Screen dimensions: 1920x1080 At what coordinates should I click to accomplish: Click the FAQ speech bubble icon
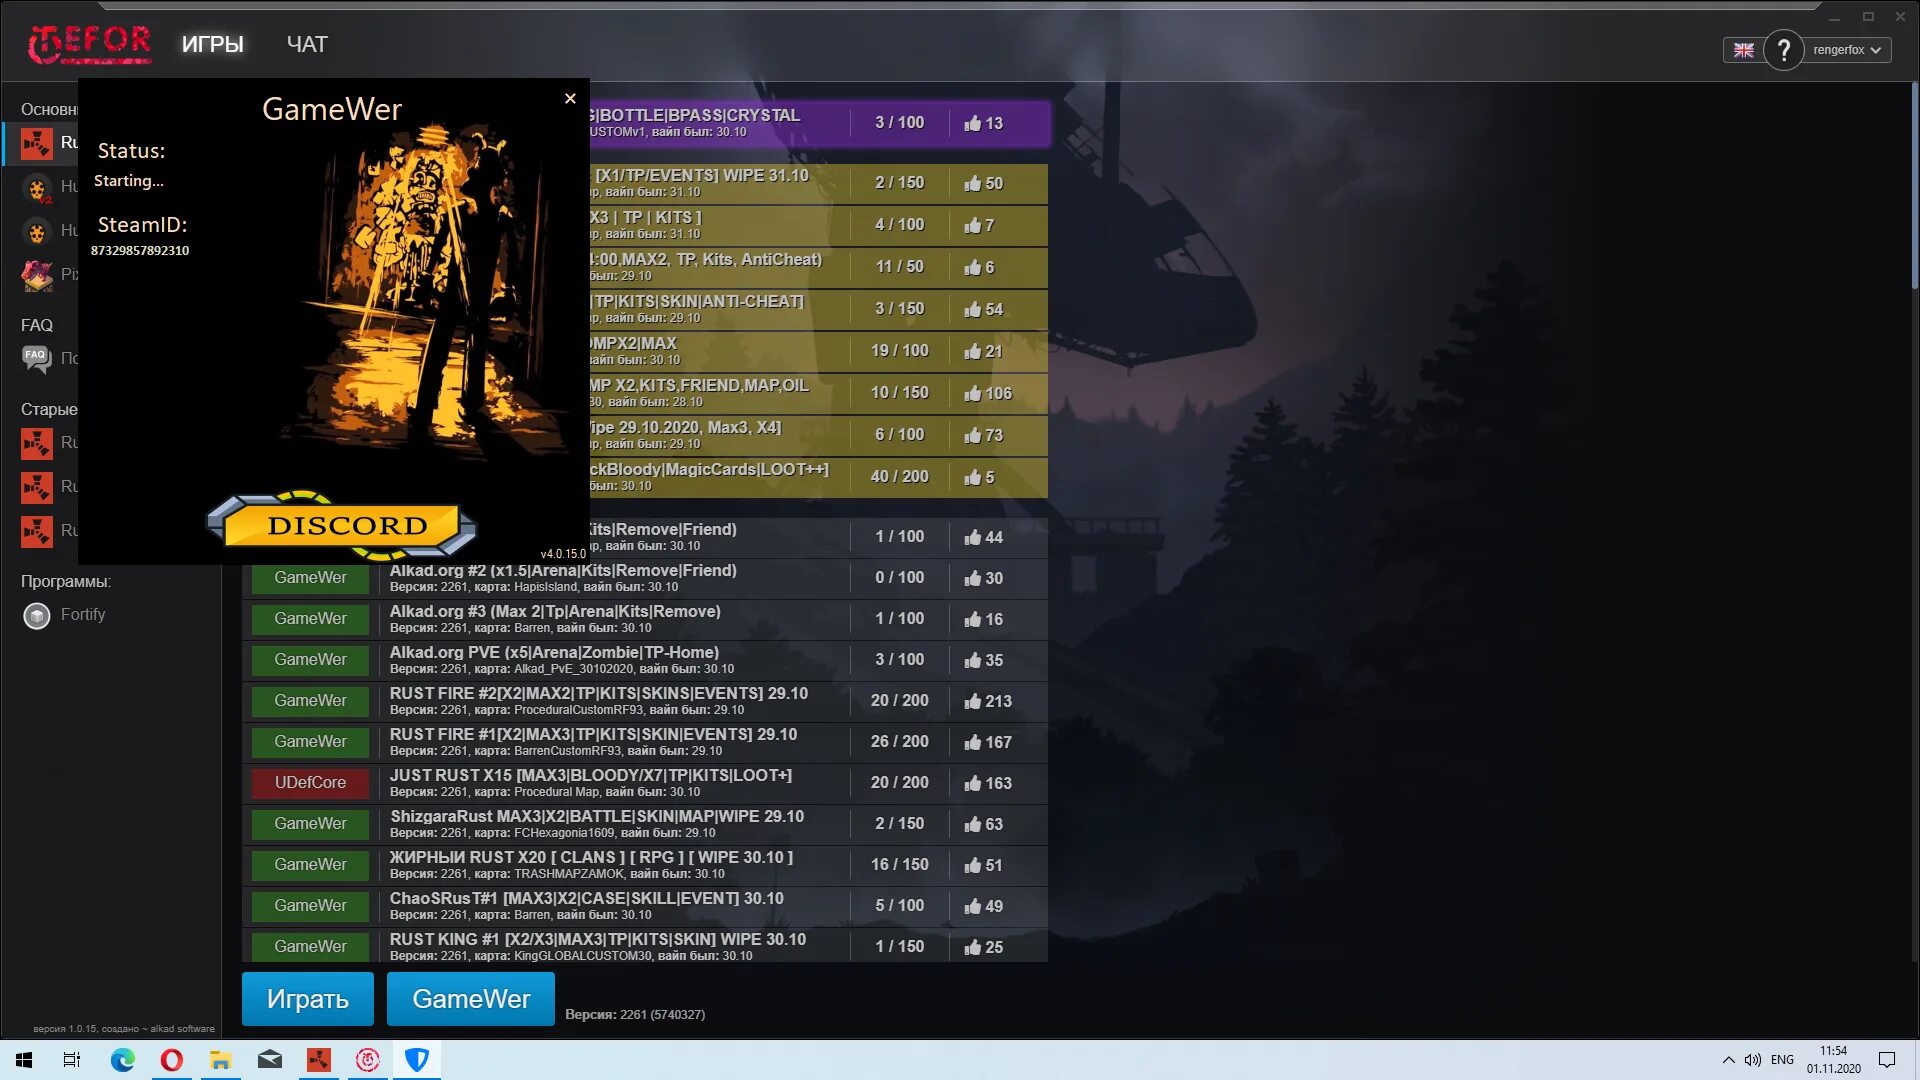[37, 358]
